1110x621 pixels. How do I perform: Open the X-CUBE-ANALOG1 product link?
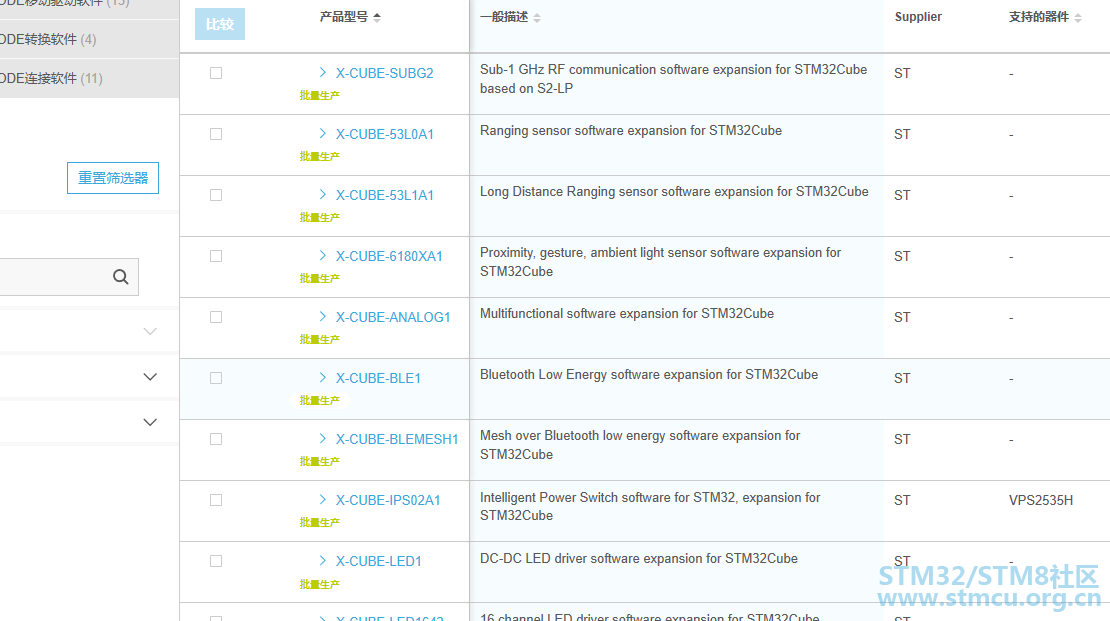coord(393,317)
